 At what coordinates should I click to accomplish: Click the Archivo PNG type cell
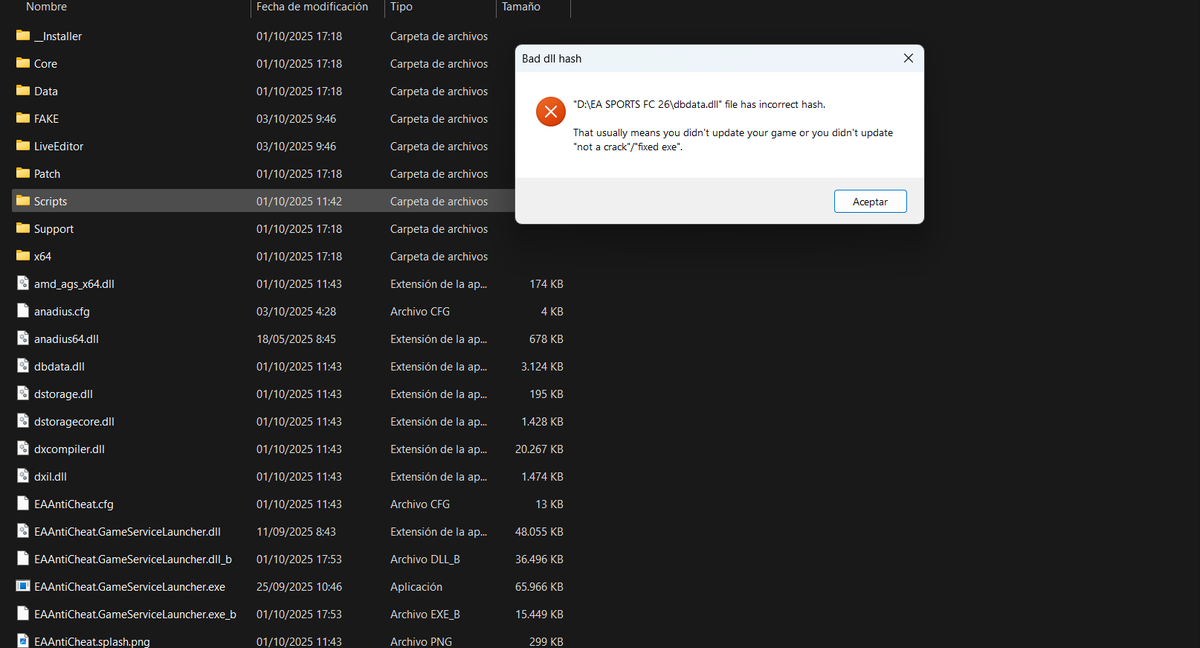(420, 641)
